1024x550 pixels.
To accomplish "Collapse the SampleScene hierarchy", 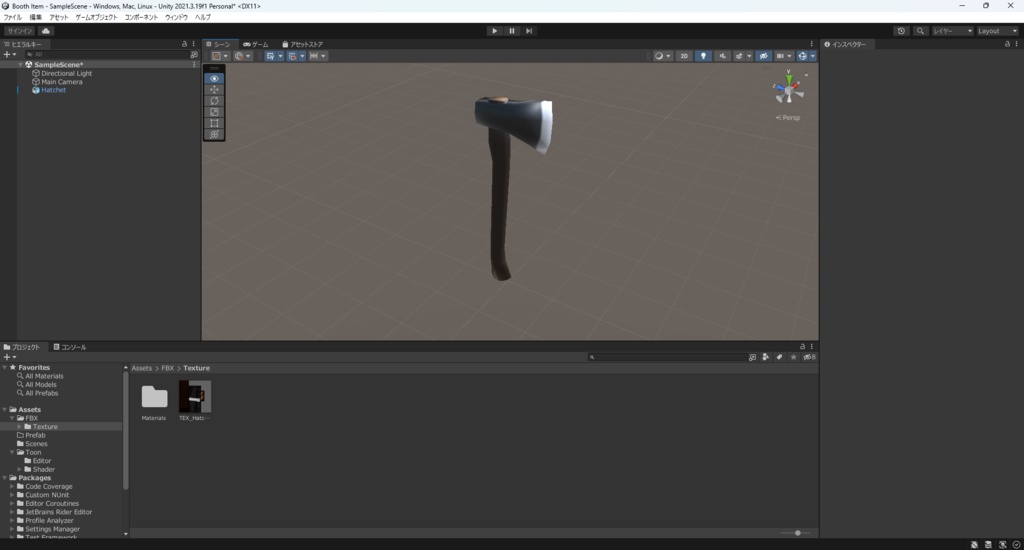I will [20, 65].
